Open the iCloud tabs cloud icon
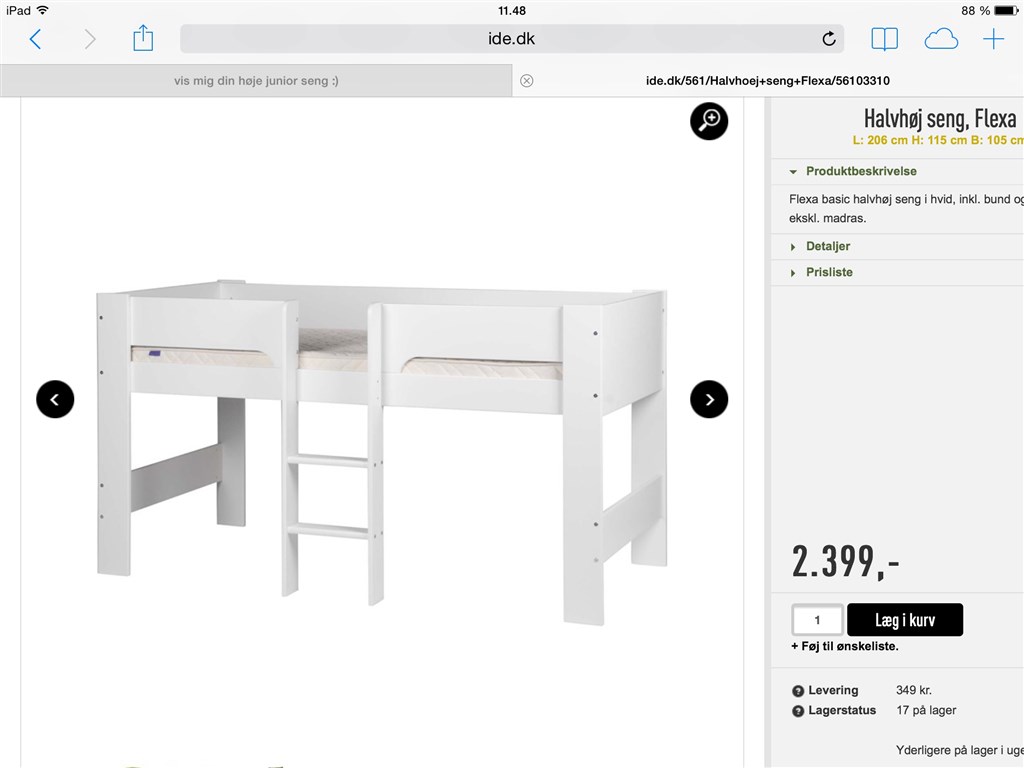This screenshot has height=768, width=1024. (x=941, y=39)
